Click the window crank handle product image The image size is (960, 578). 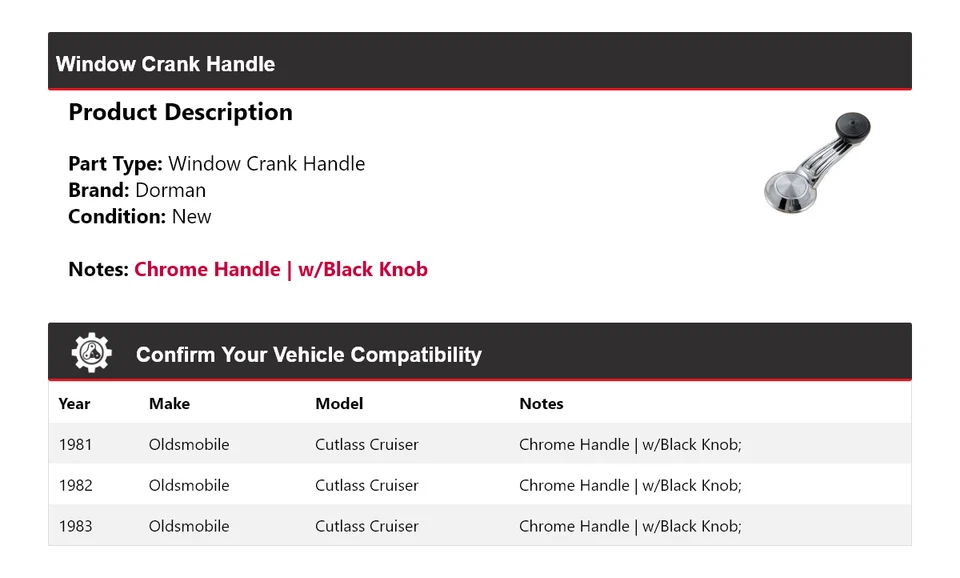(x=817, y=163)
